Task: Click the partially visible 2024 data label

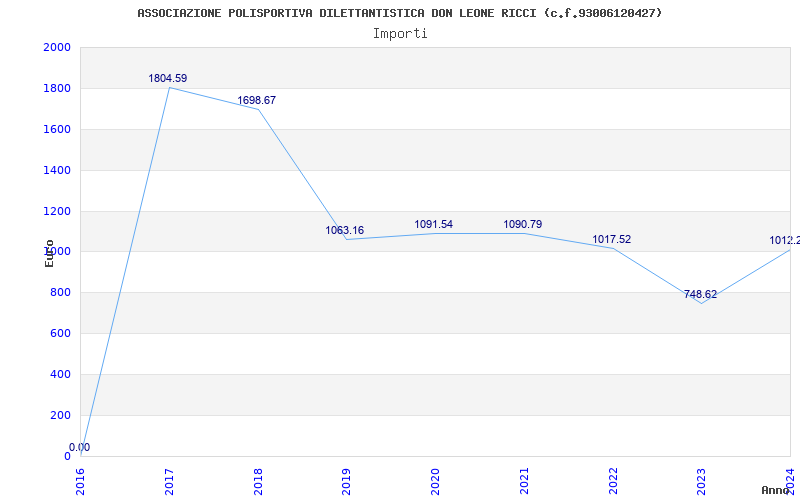Action: point(785,240)
